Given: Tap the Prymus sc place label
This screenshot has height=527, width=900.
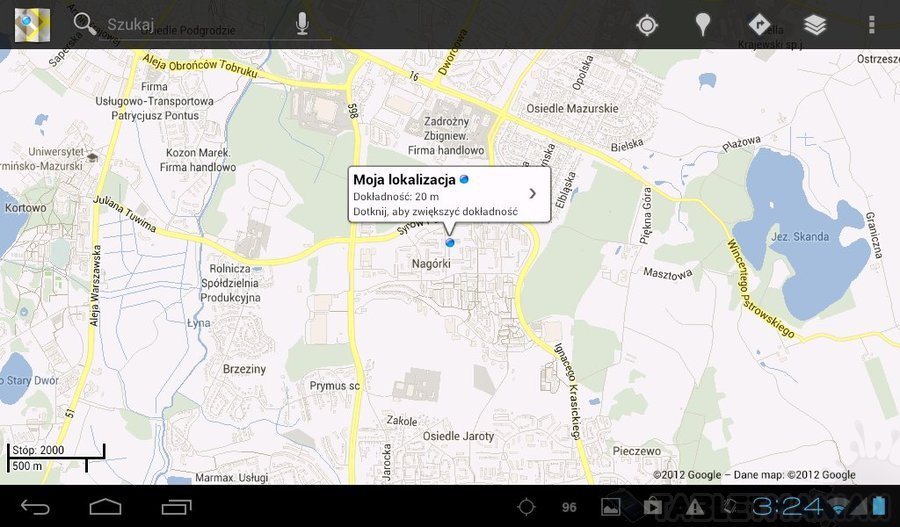Looking at the screenshot, I should (x=335, y=386).
